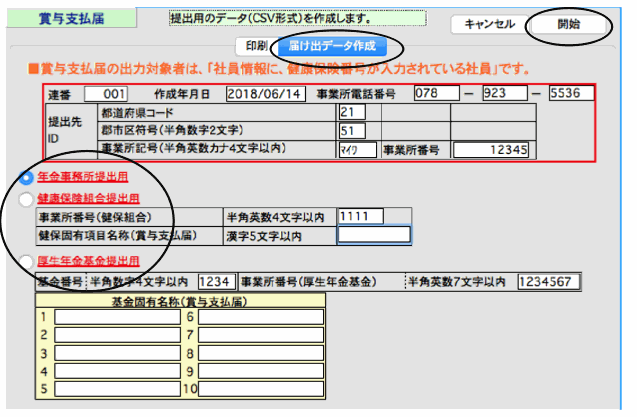637x417 pixels.
Task: Click the 開始 button
Action: coord(568,24)
